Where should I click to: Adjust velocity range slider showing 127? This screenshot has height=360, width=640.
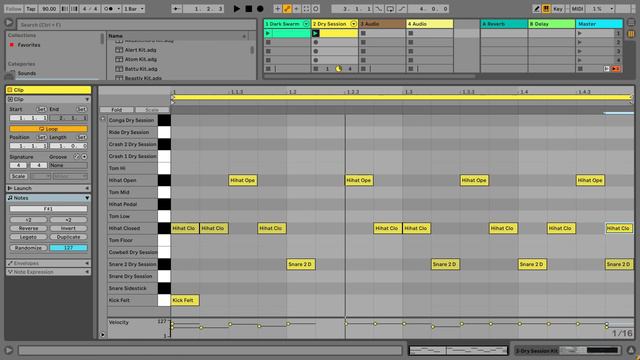(x=68, y=248)
